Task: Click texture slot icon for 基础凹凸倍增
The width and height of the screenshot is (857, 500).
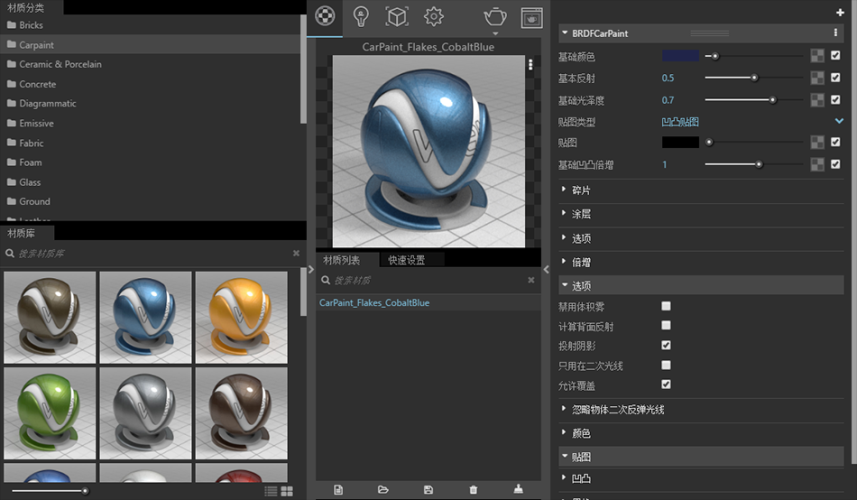Action: 817,164
